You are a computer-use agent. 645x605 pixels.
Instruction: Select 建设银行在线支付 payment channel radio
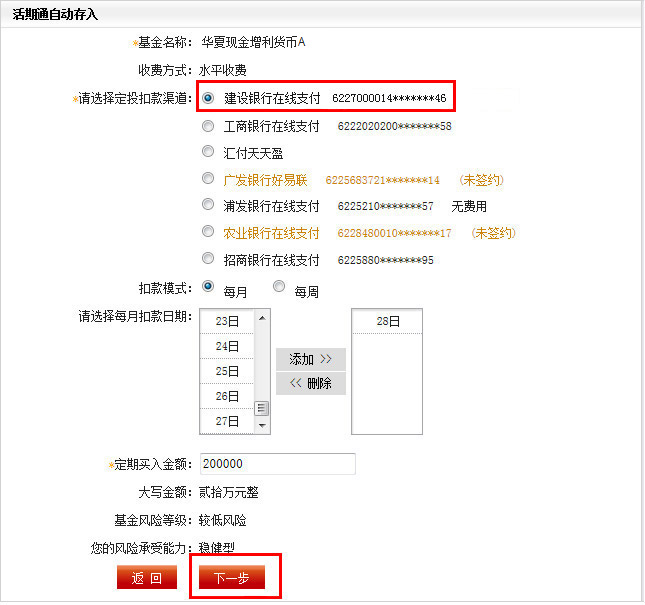tap(208, 98)
